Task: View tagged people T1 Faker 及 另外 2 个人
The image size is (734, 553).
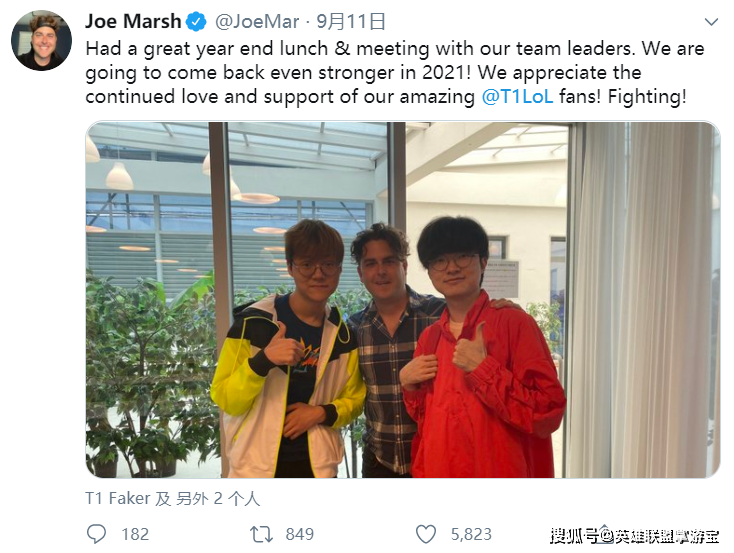Action: coord(172,498)
